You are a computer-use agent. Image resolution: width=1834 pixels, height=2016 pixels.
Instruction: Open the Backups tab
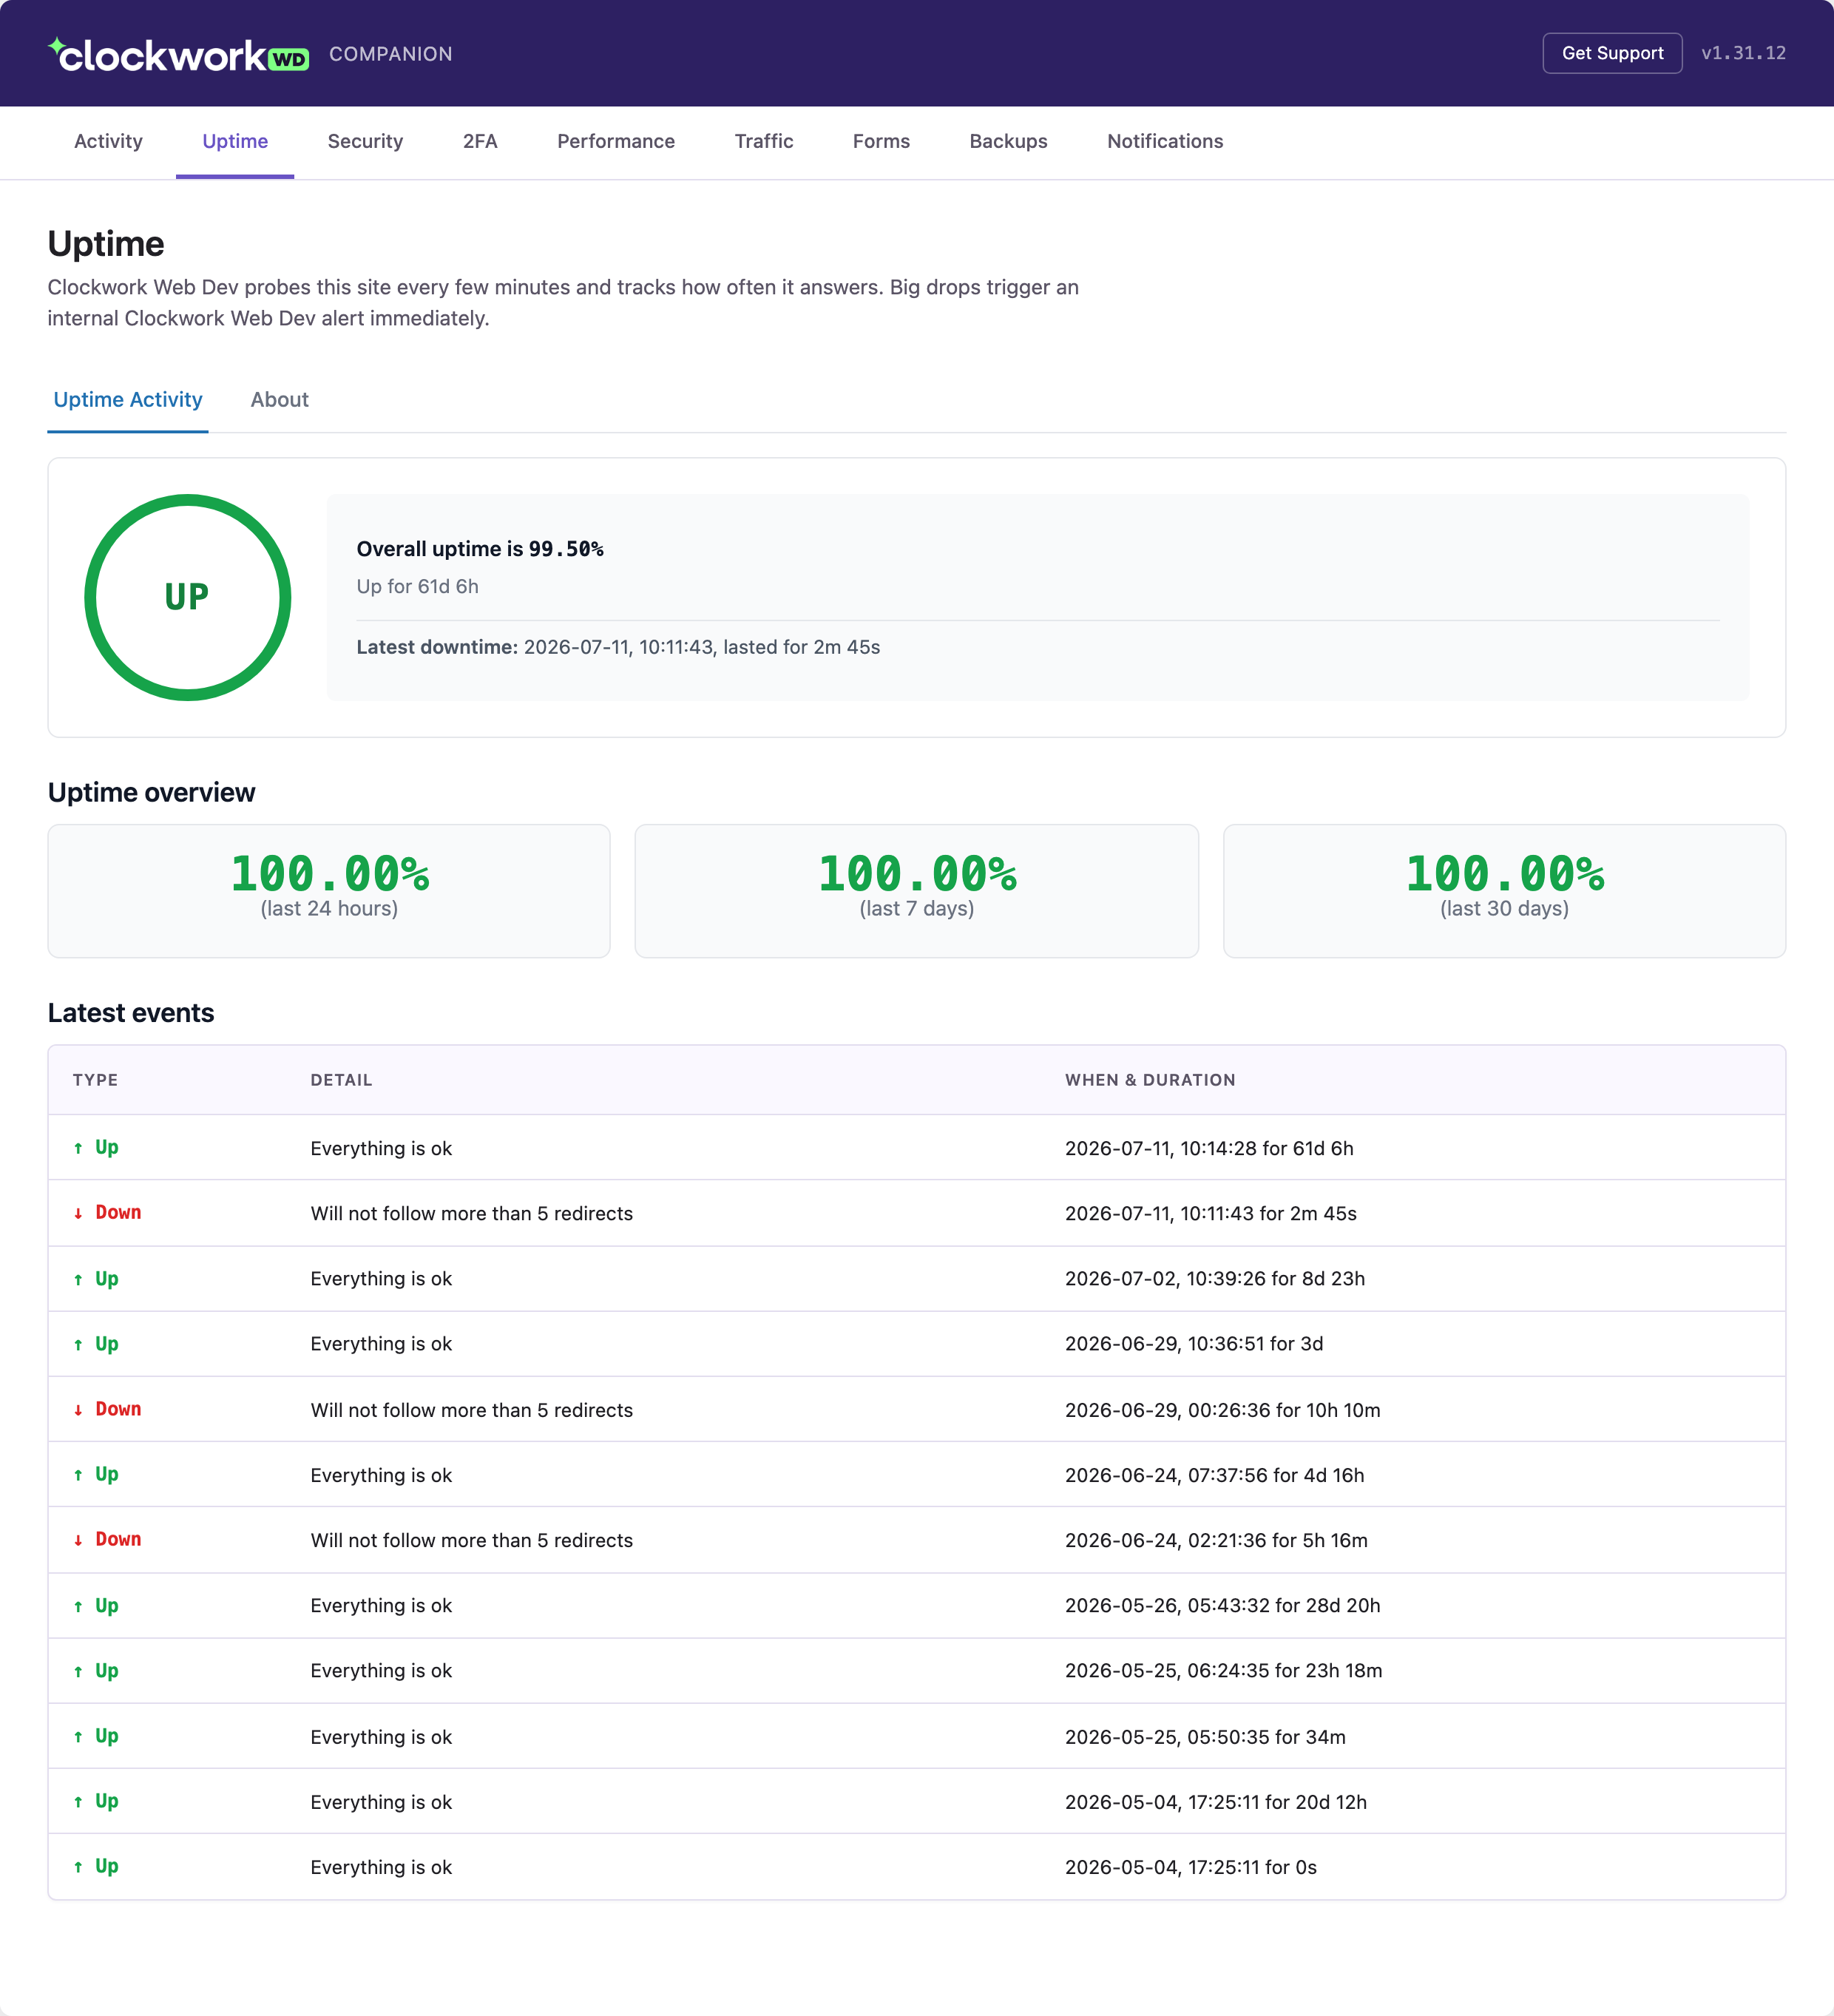(1008, 141)
